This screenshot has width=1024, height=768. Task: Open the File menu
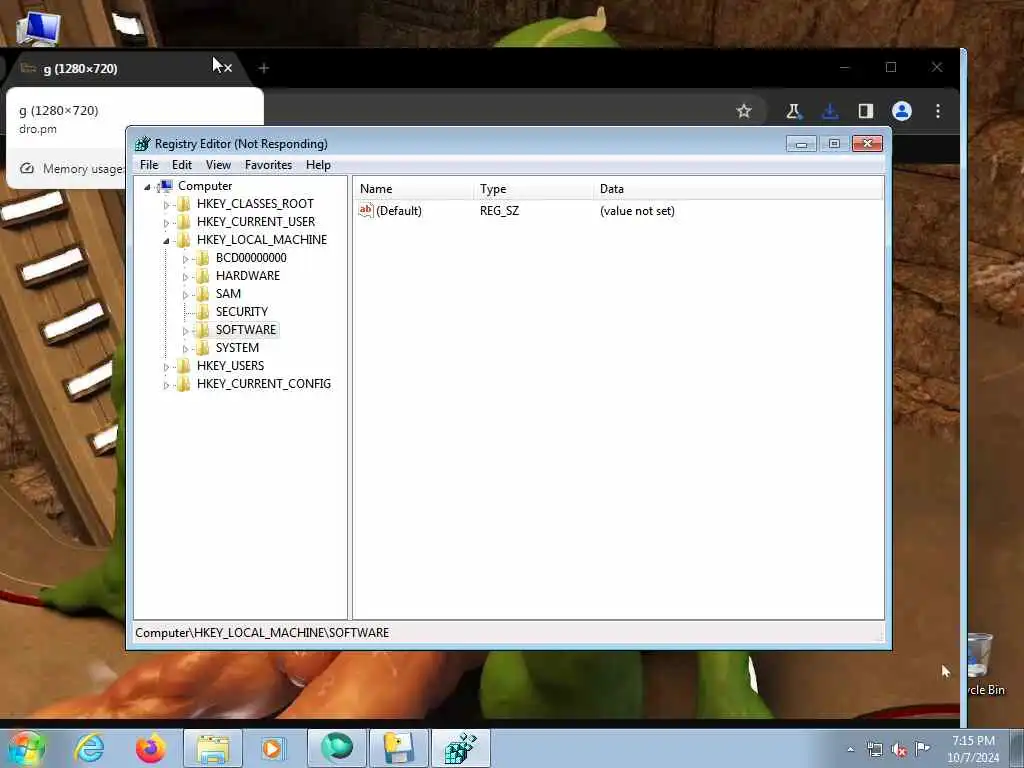point(149,165)
